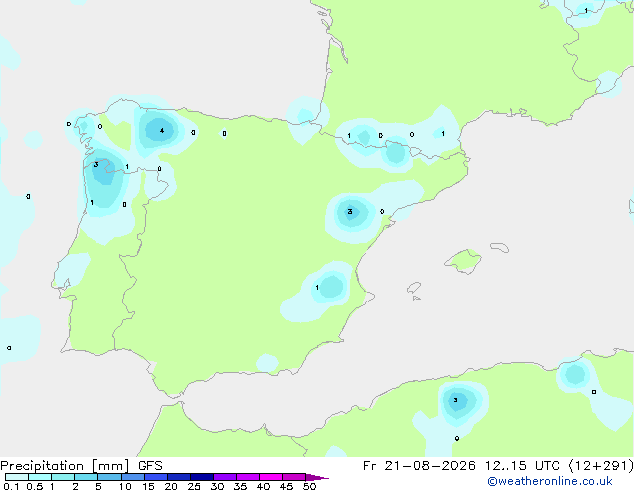Click the Precipitation [mm] GFS title
The height and width of the screenshot is (490, 634).
point(81,466)
